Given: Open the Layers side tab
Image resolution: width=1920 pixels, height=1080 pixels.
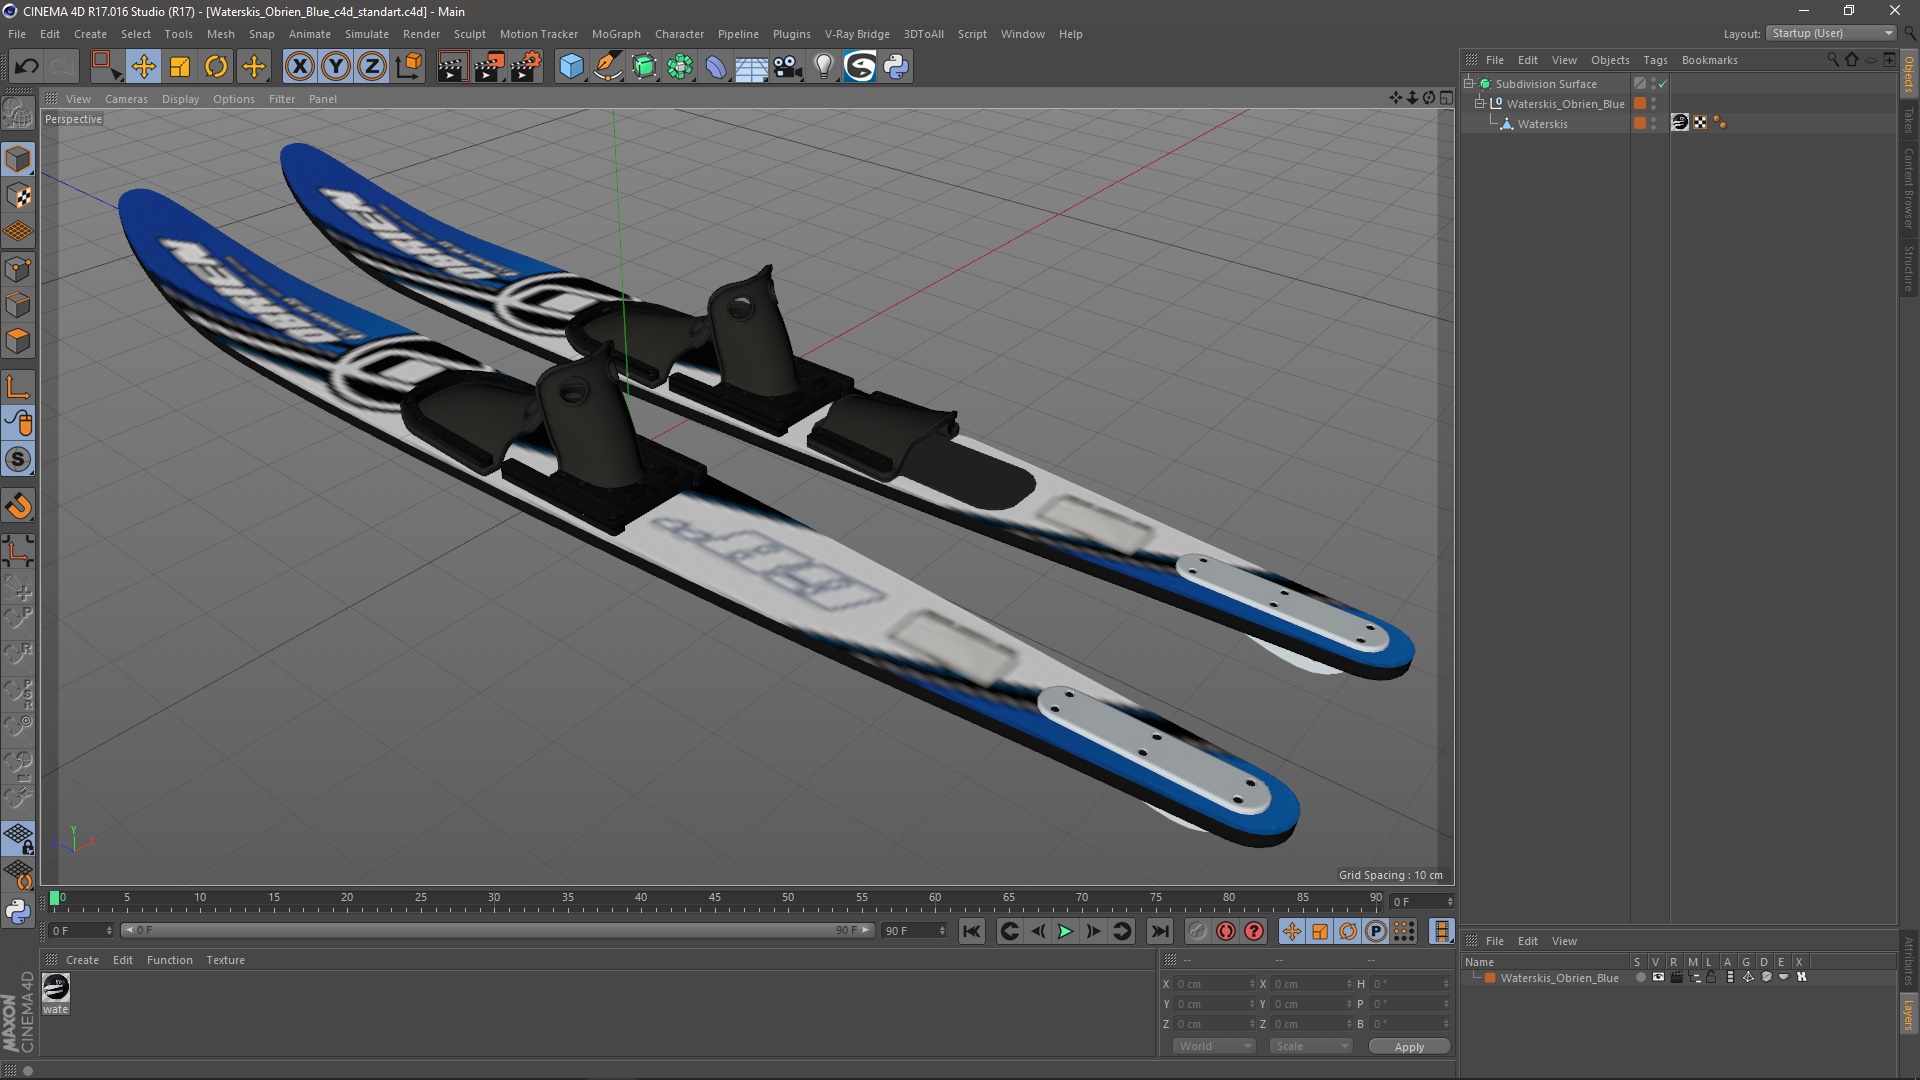Looking at the screenshot, I should pyautogui.click(x=1909, y=1015).
